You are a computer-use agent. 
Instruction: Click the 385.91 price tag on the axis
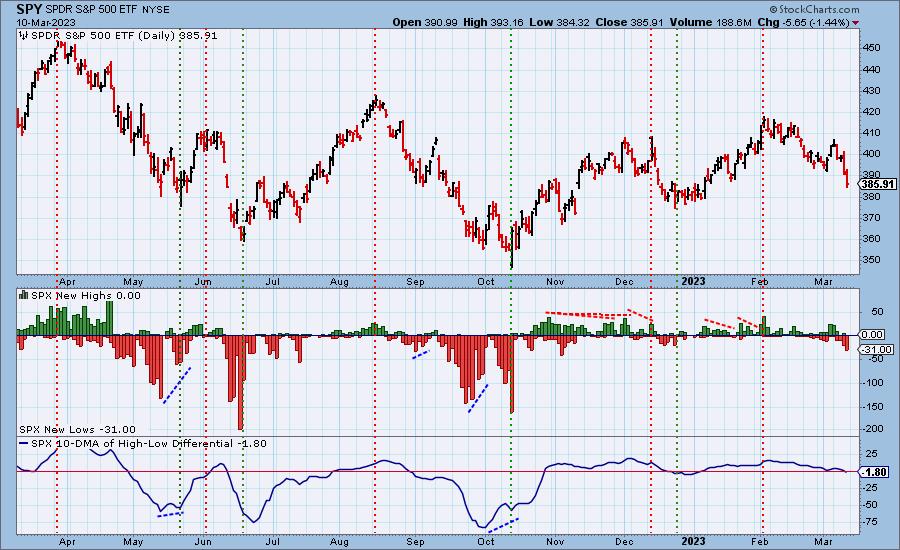click(878, 184)
